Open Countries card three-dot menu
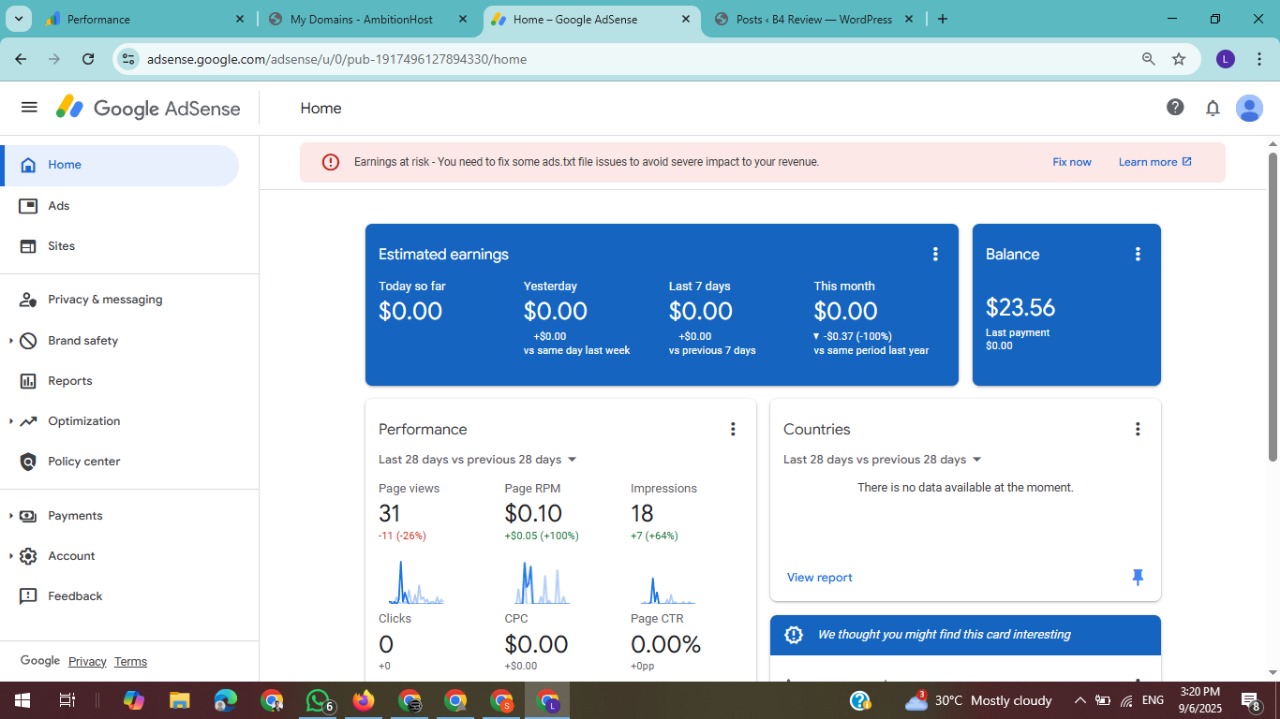Viewport: 1280px width, 719px height. (x=1137, y=429)
